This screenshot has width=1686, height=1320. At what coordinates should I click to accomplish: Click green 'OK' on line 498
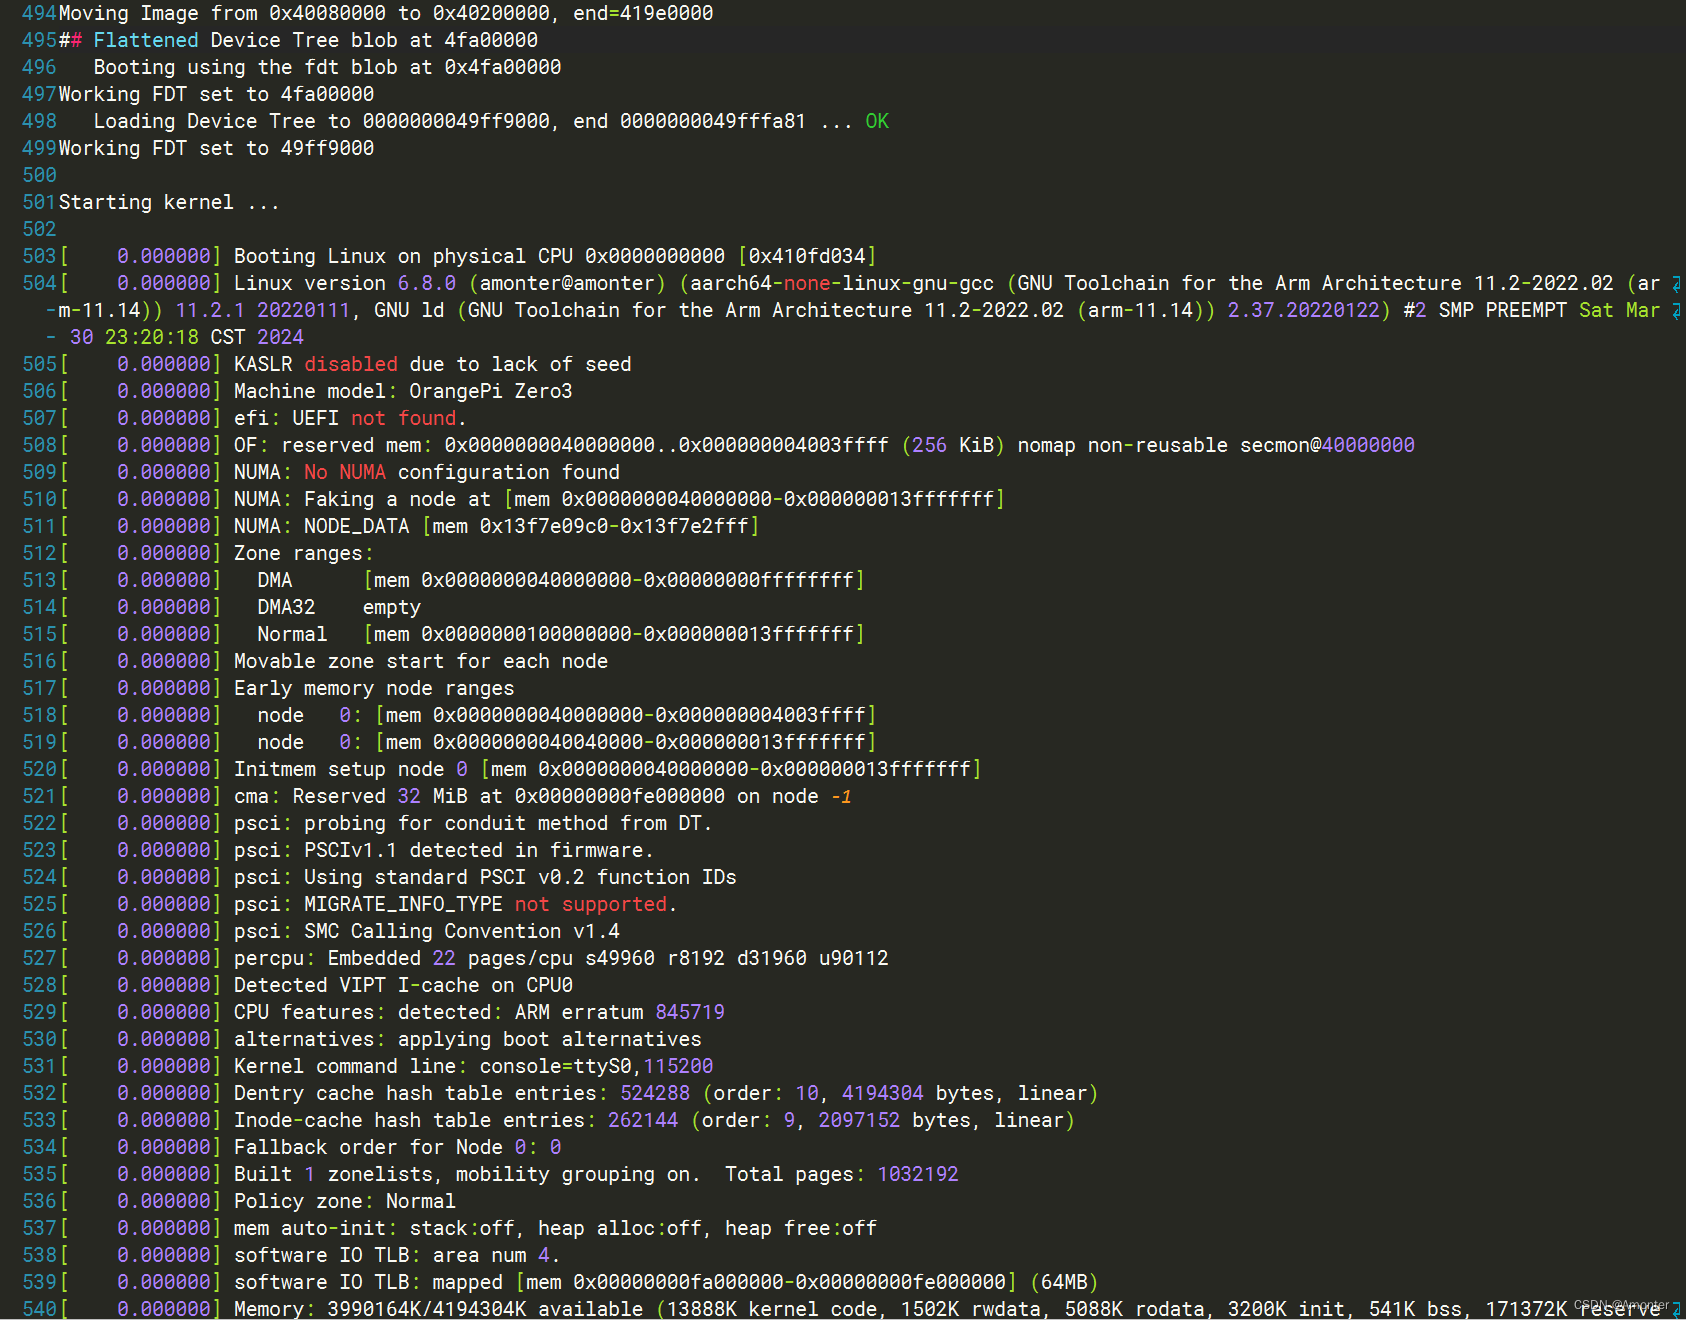877,121
